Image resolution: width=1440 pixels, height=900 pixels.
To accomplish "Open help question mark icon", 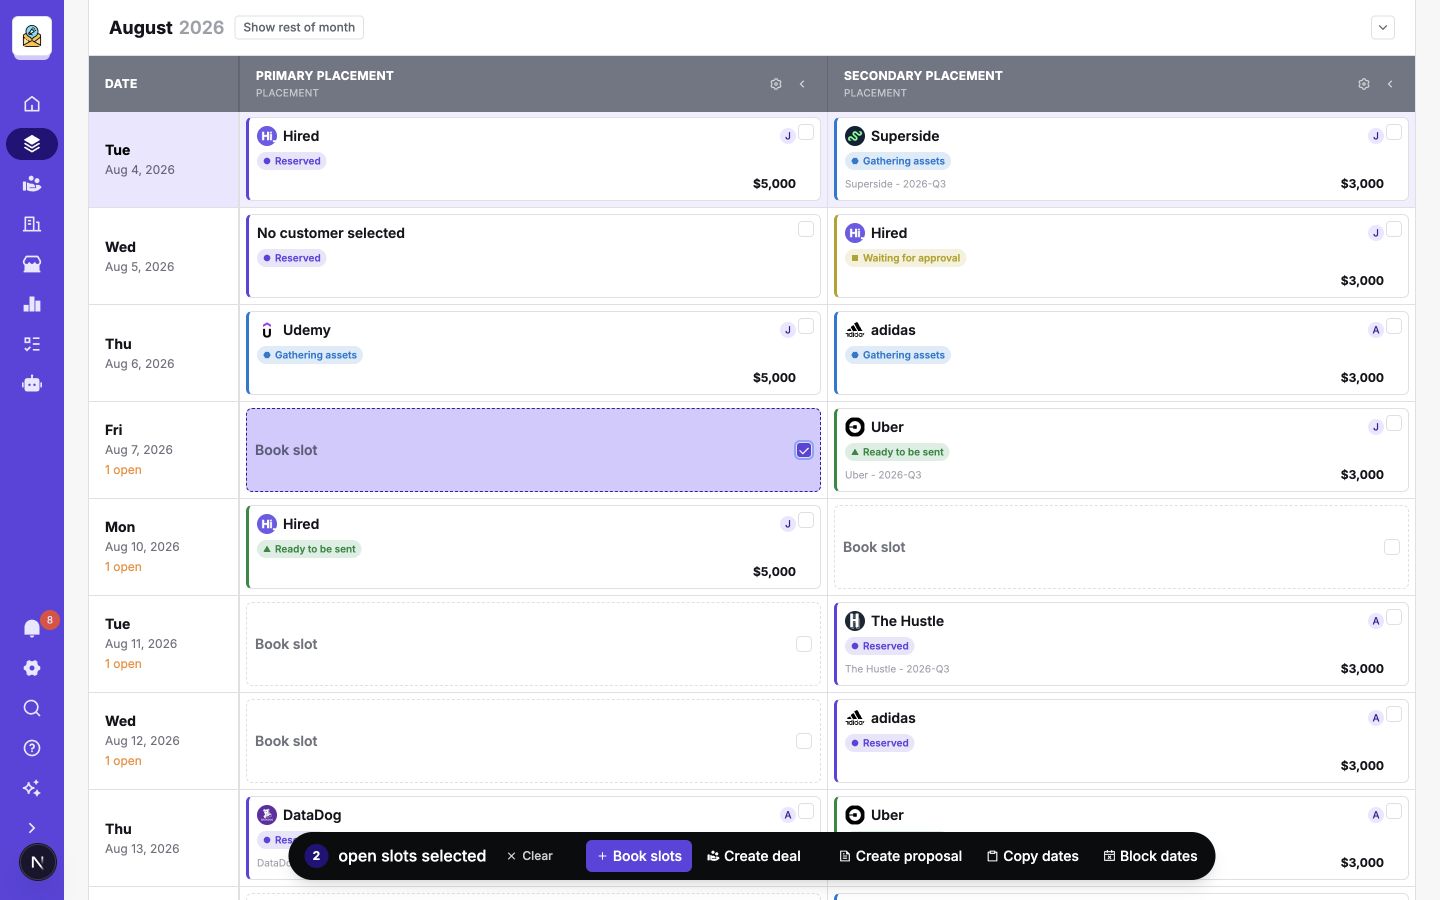I will pos(32,748).
